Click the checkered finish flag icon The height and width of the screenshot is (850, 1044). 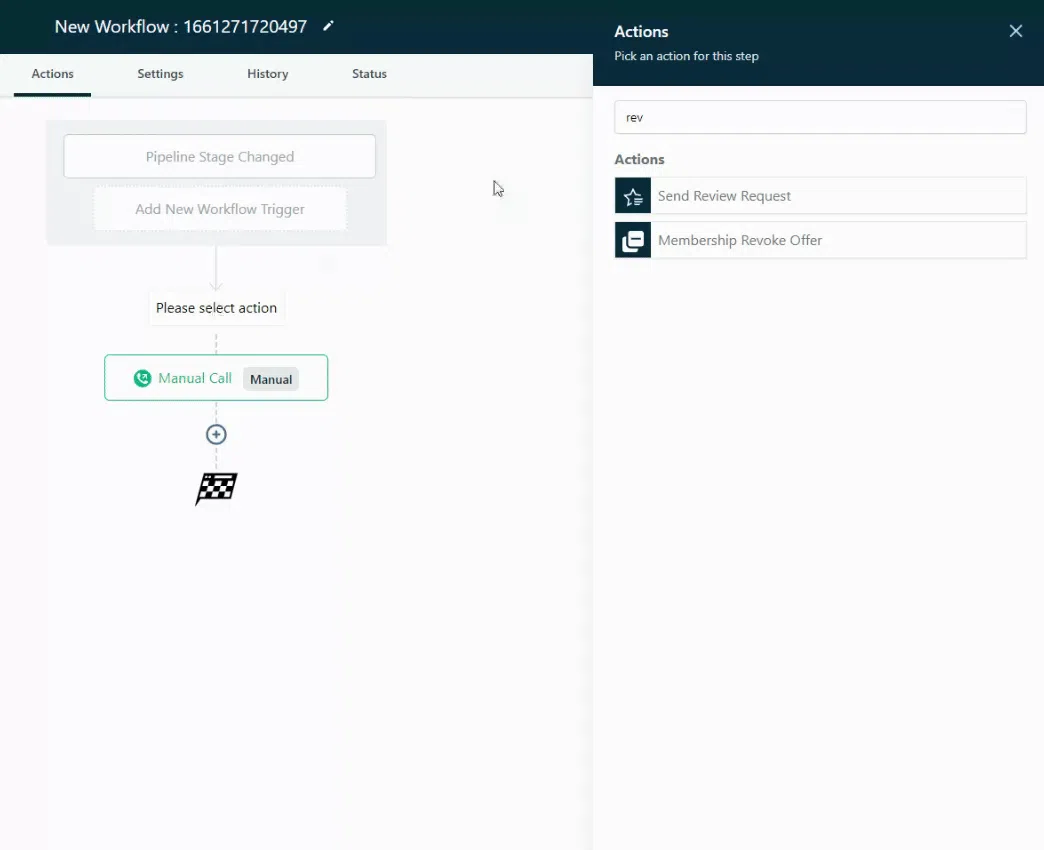click(216, 489)
